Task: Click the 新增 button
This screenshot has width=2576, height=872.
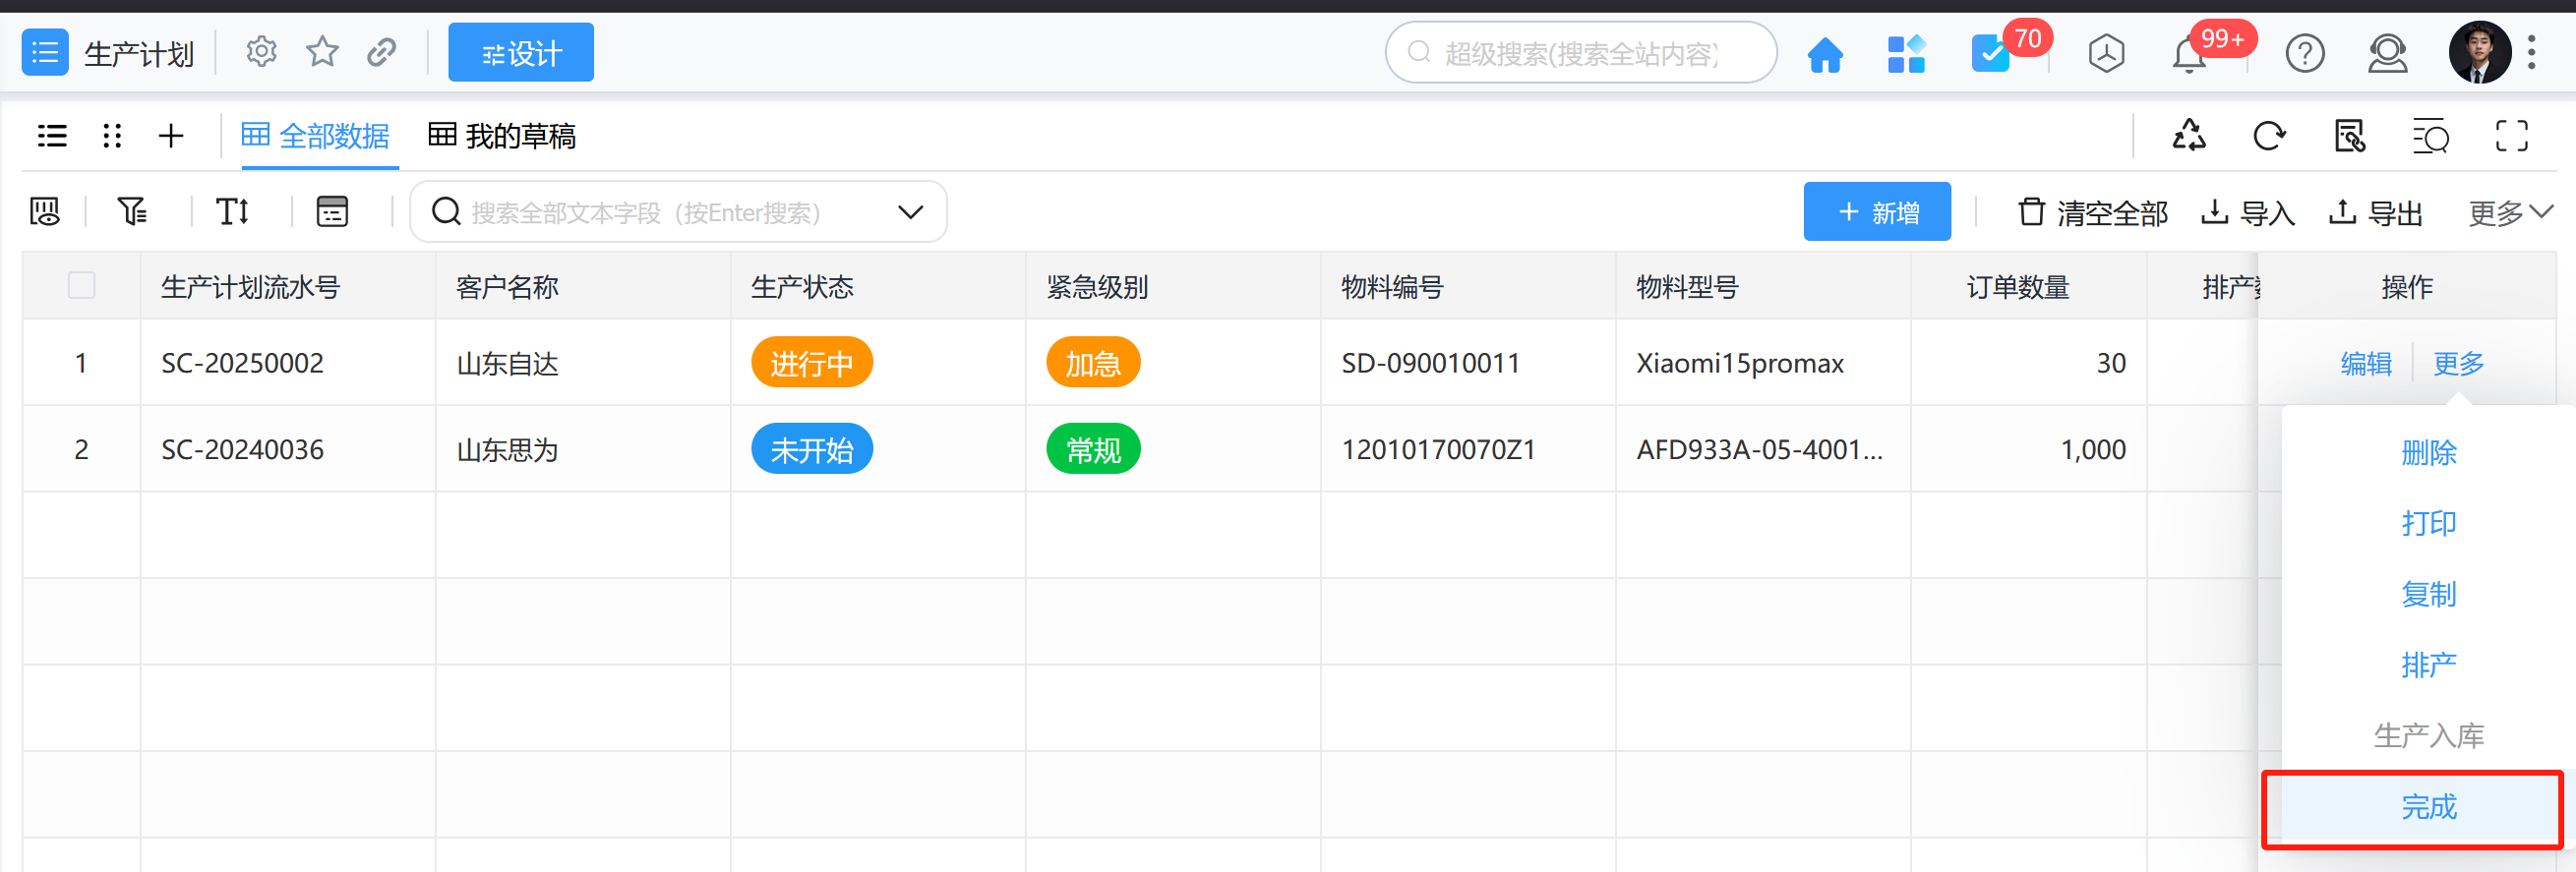Action: (x=1877, y=212)
